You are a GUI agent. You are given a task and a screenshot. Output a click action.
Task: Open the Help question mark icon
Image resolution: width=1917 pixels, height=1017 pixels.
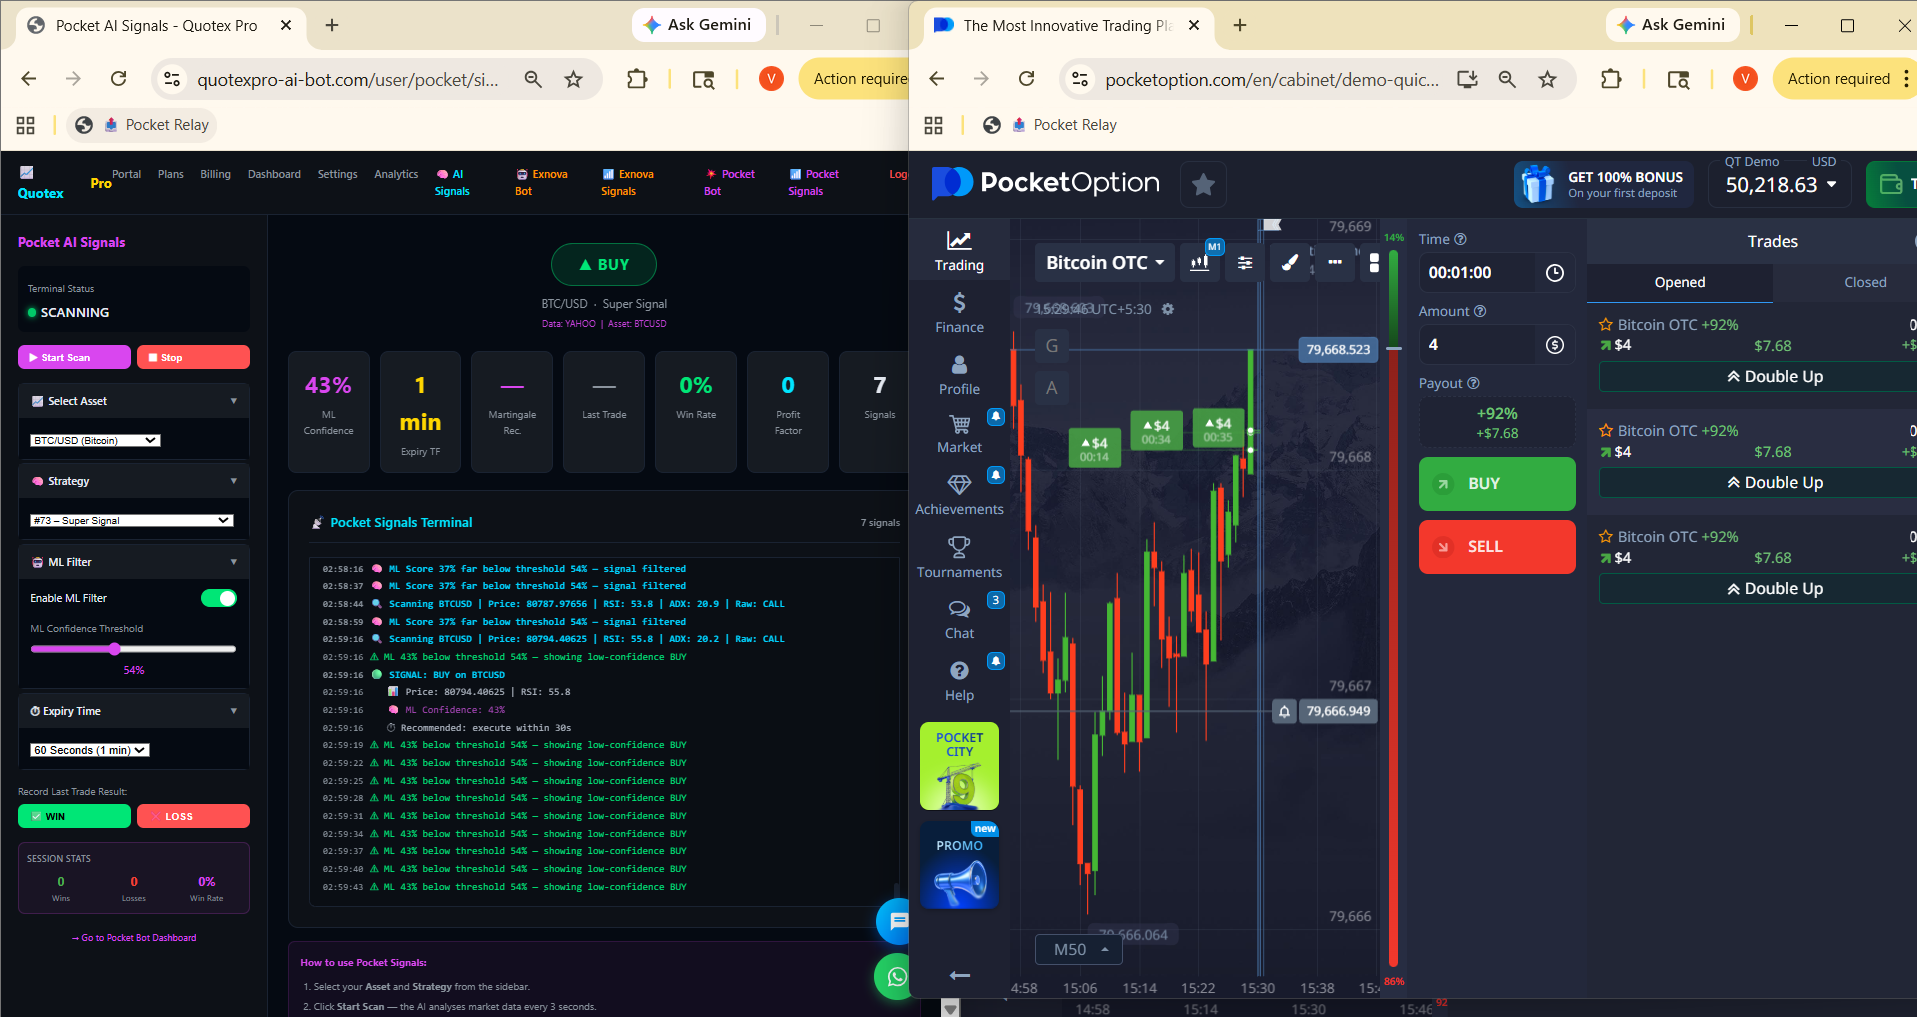(959, 681)
